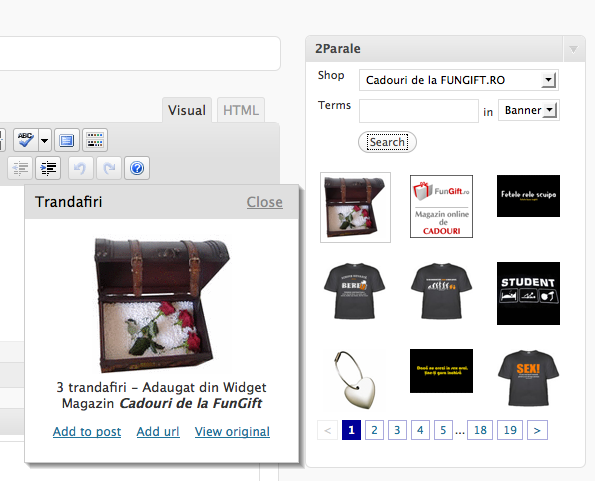Switch to the Visual editor tab
595x481 pixels.
(187, 110)
